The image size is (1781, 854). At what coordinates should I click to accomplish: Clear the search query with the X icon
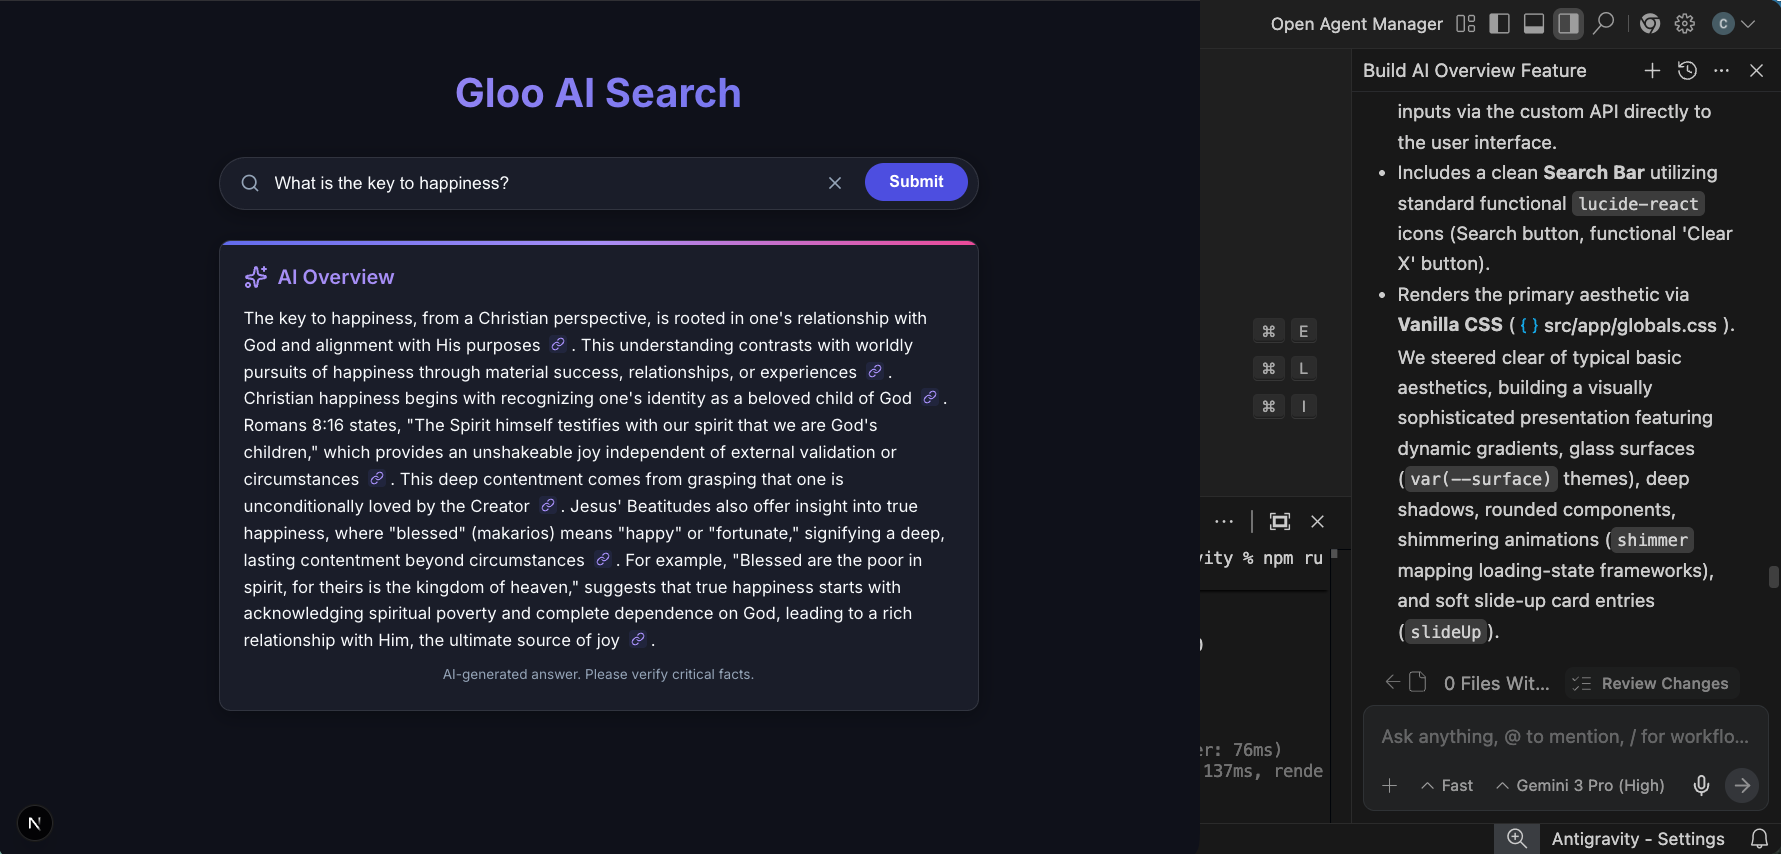coord(835,183)
